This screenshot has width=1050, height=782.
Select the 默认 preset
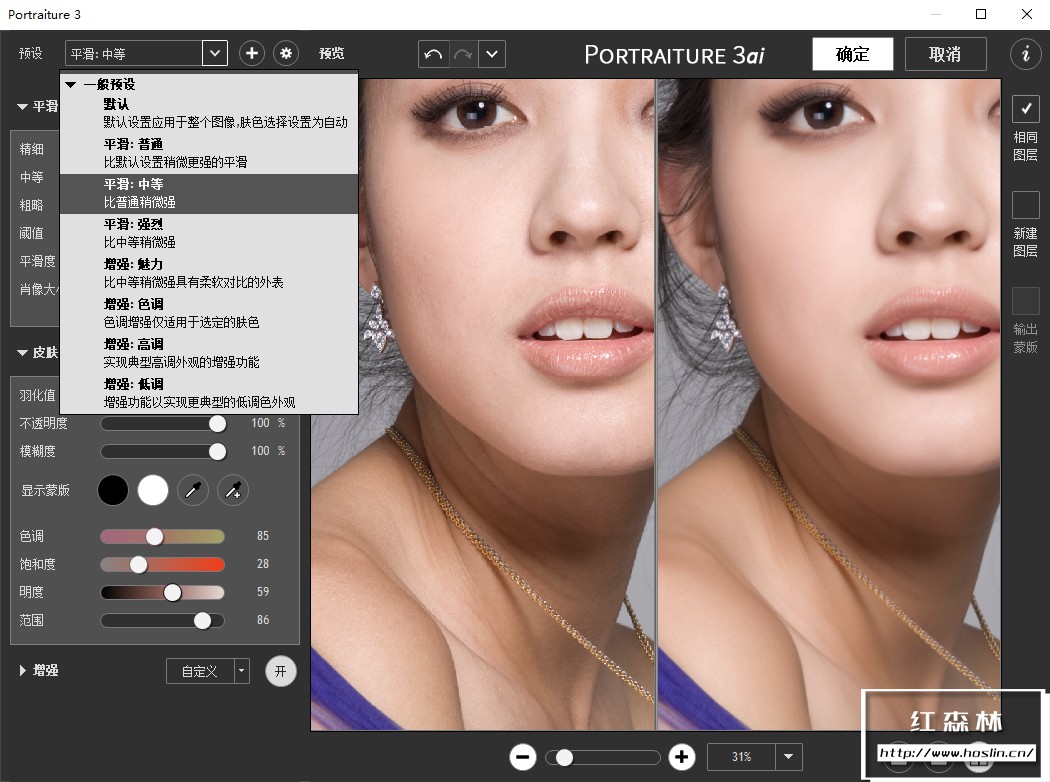tap(209, 114)
